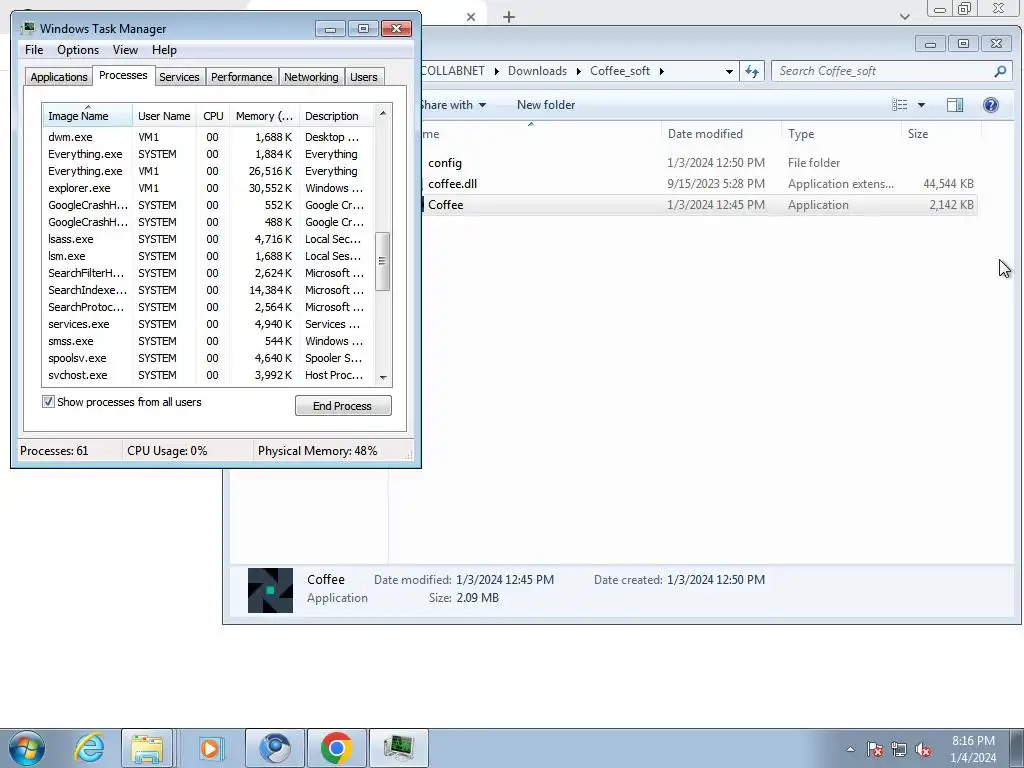The width and height of the screenshot is (1024, 768).
Task: Show hidden tray icons arrow
Action: point(850,750)
